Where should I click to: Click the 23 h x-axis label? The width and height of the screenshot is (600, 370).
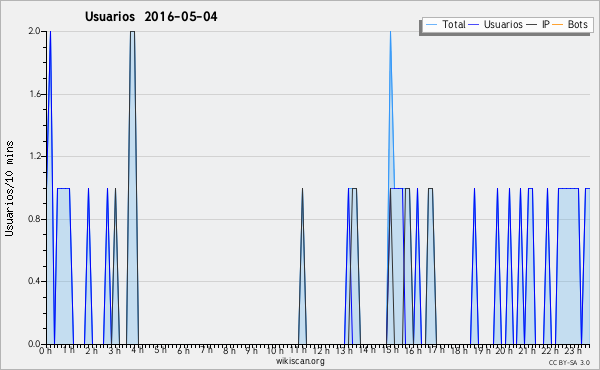574,351
